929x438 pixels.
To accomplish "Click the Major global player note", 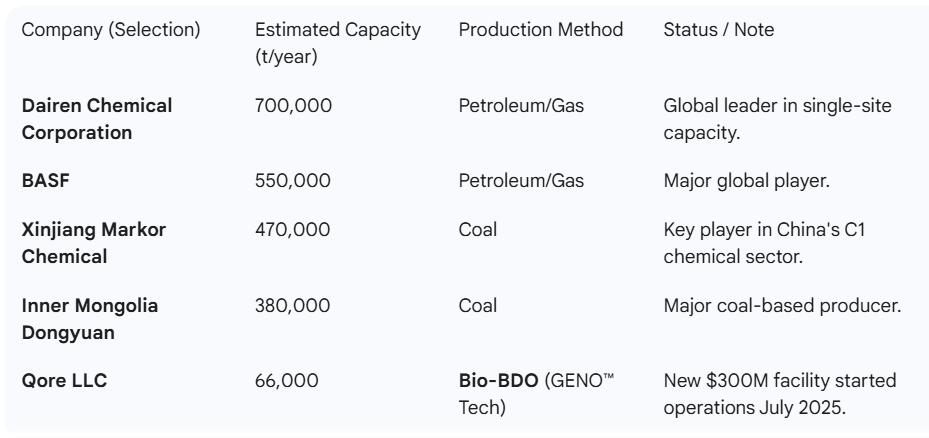I will 744,181.
